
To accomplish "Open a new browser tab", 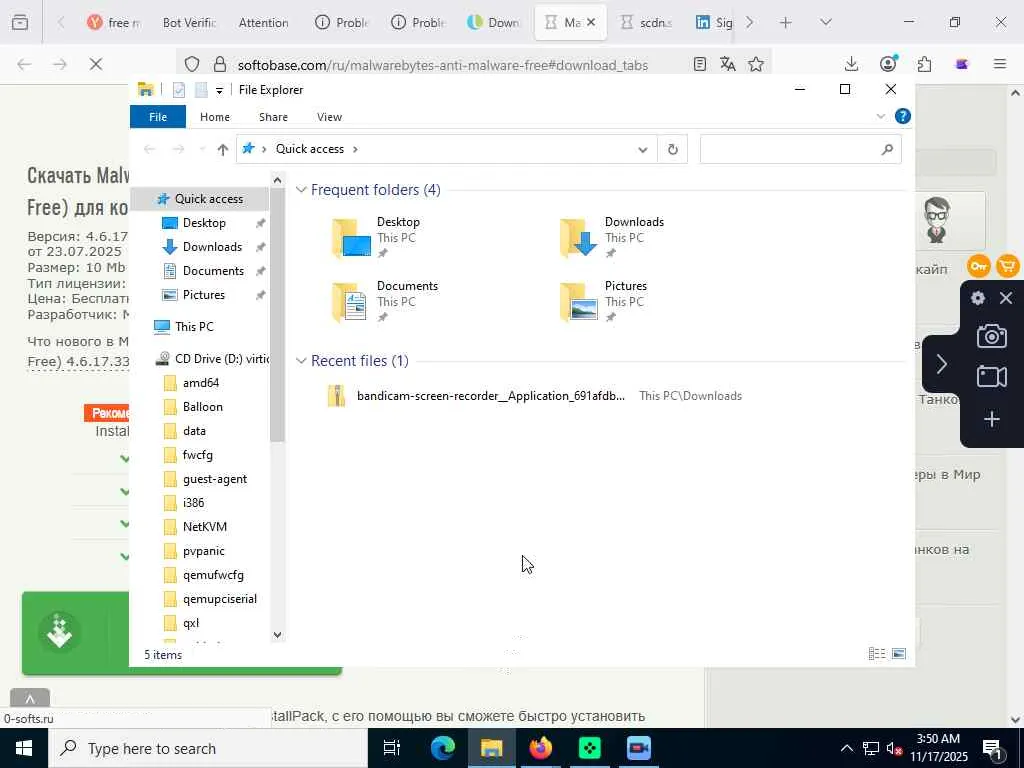I will (x=786, y=23).
